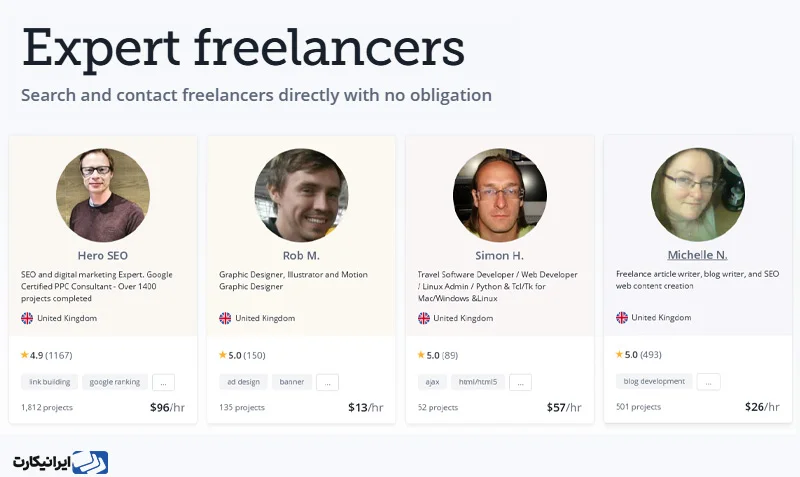Click the rating star on Hero SEO card

click(x=24, y=355)
